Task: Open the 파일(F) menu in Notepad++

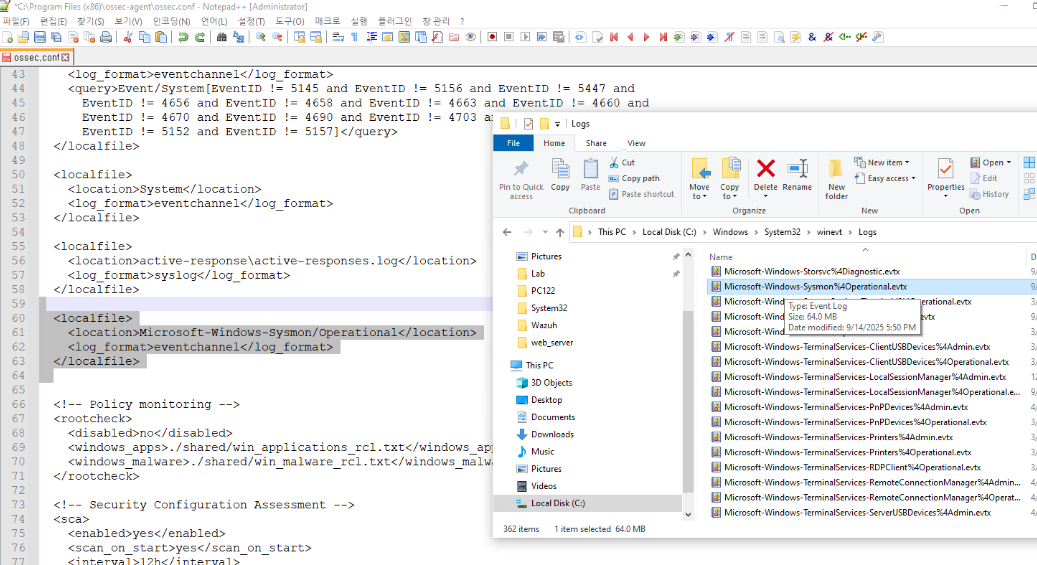Action: (16, 21)
